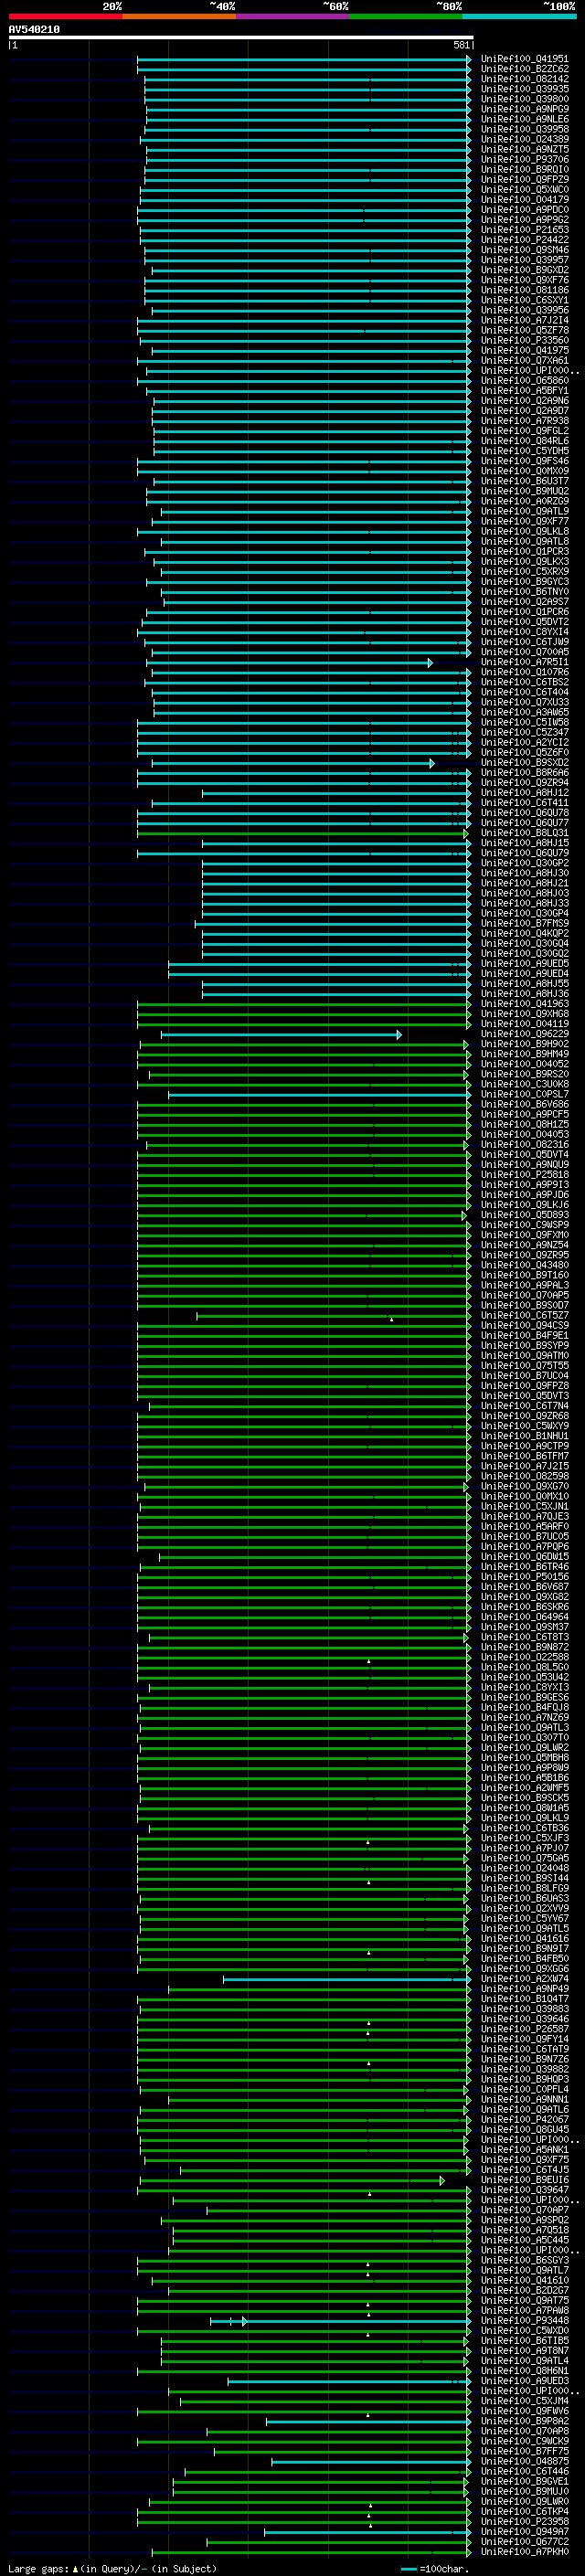Open hit UniRef100_A3AW65
Viewport: 585px width, 2576px height.
coord(524,712)
